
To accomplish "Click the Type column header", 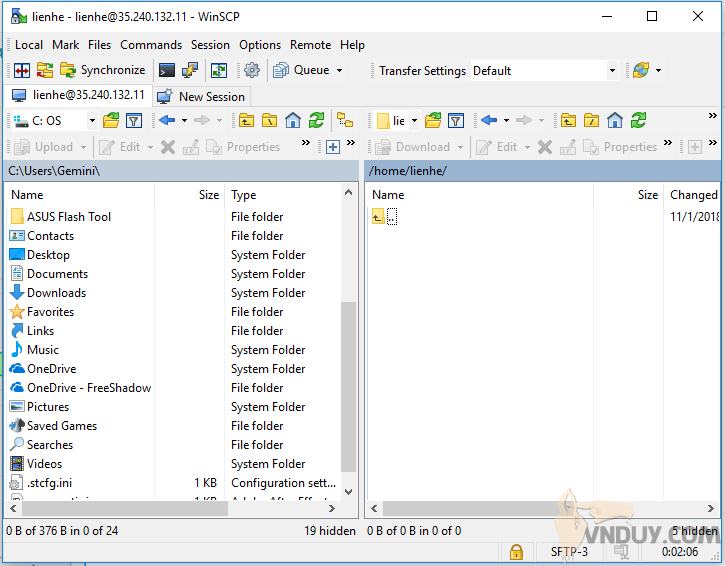I will pyautogui.click(x=244, y=195).
